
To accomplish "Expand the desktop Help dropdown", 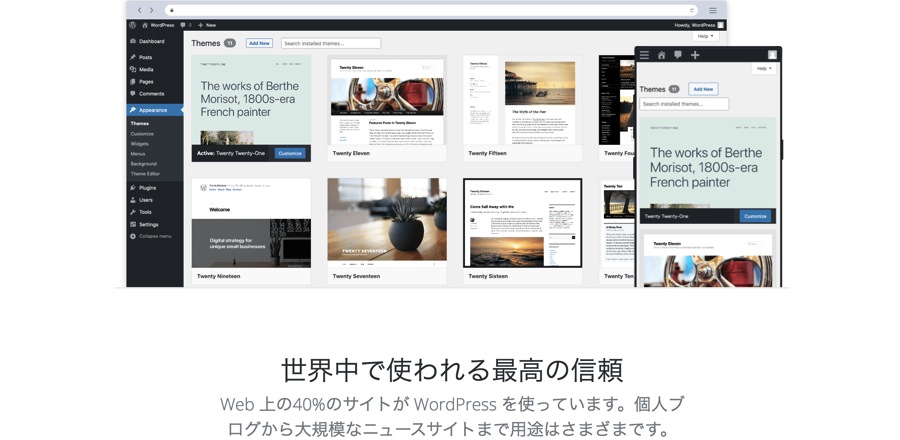I will pyautogui.click(x=705, y=36).
